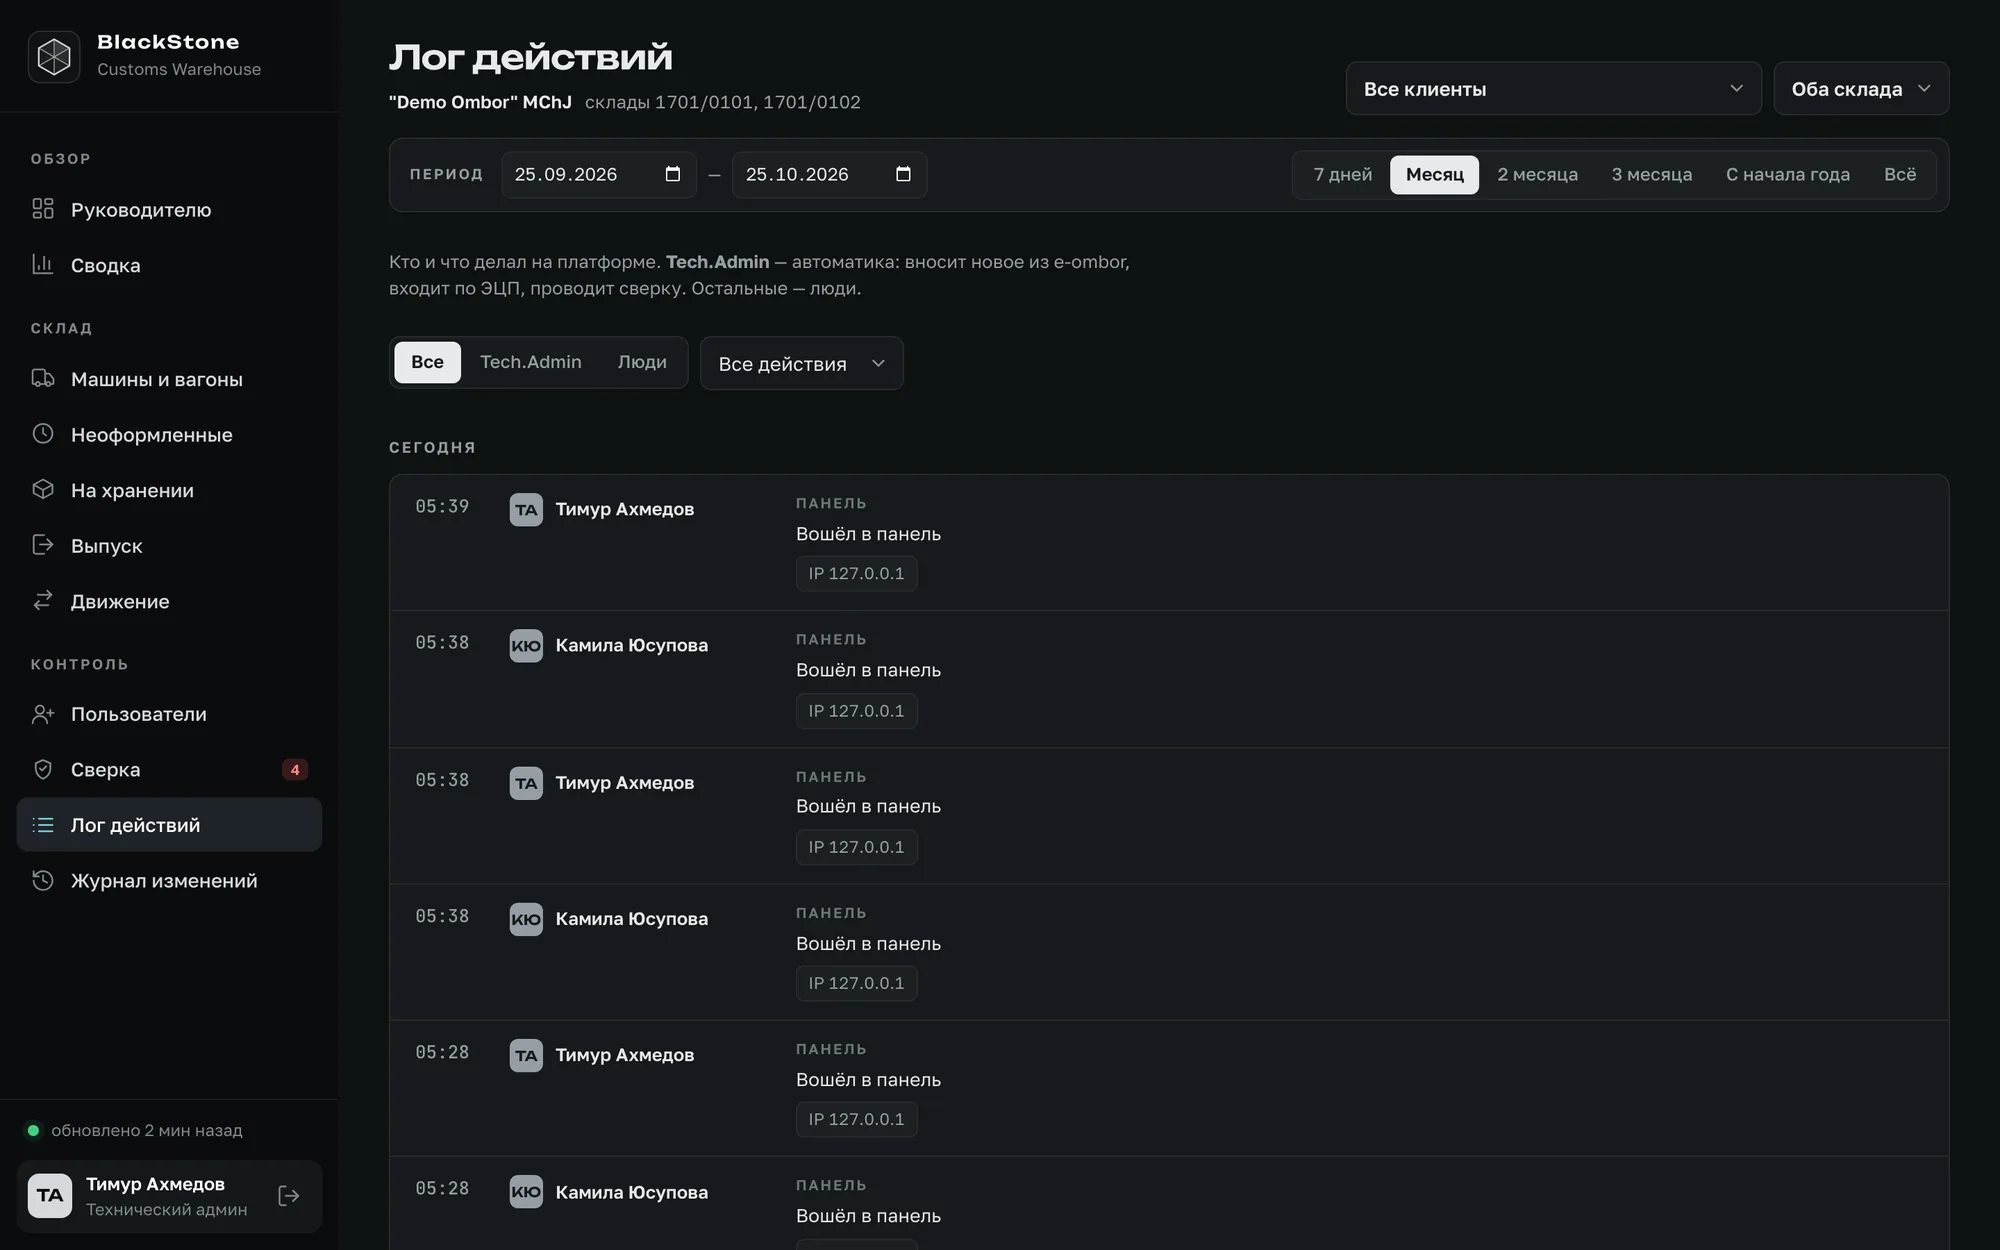The width and height of the screenshot is (2000, 1250).
Task: Expand the Оба склада dropdown
Action: 1861,89
